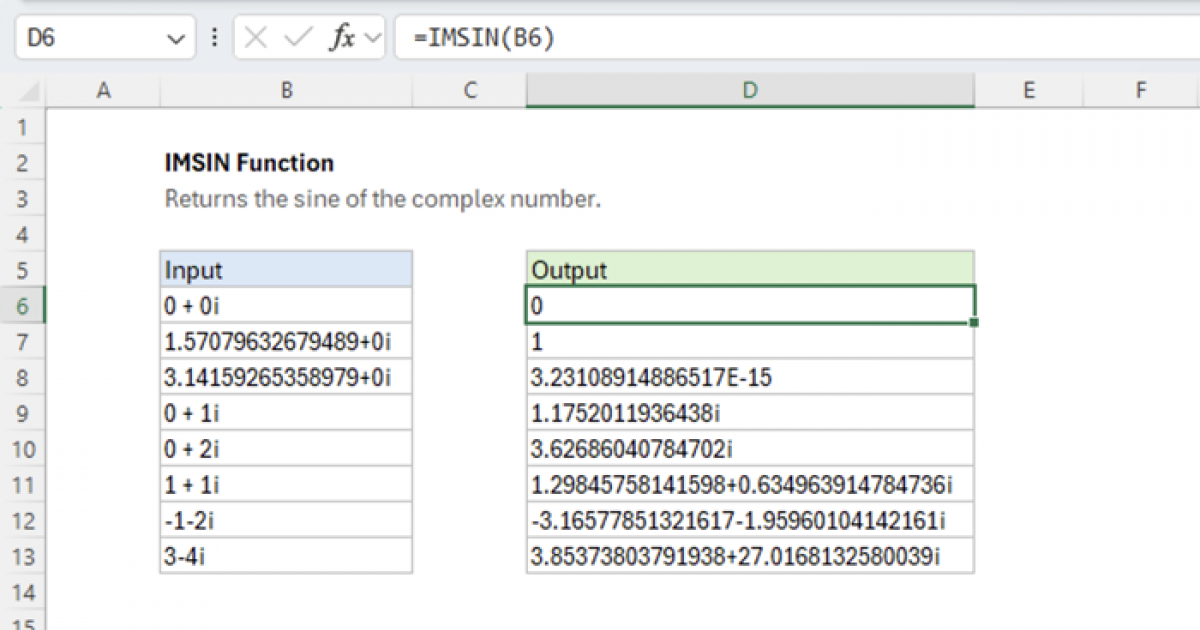Click the green fill handle on cell D6
The image size is (1200, 630).
click(972, 323)
